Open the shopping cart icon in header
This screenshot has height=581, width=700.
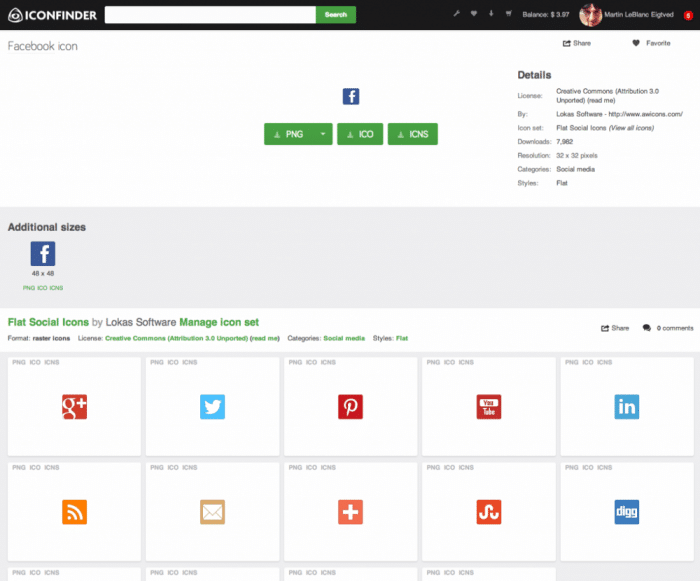(509, 14)
